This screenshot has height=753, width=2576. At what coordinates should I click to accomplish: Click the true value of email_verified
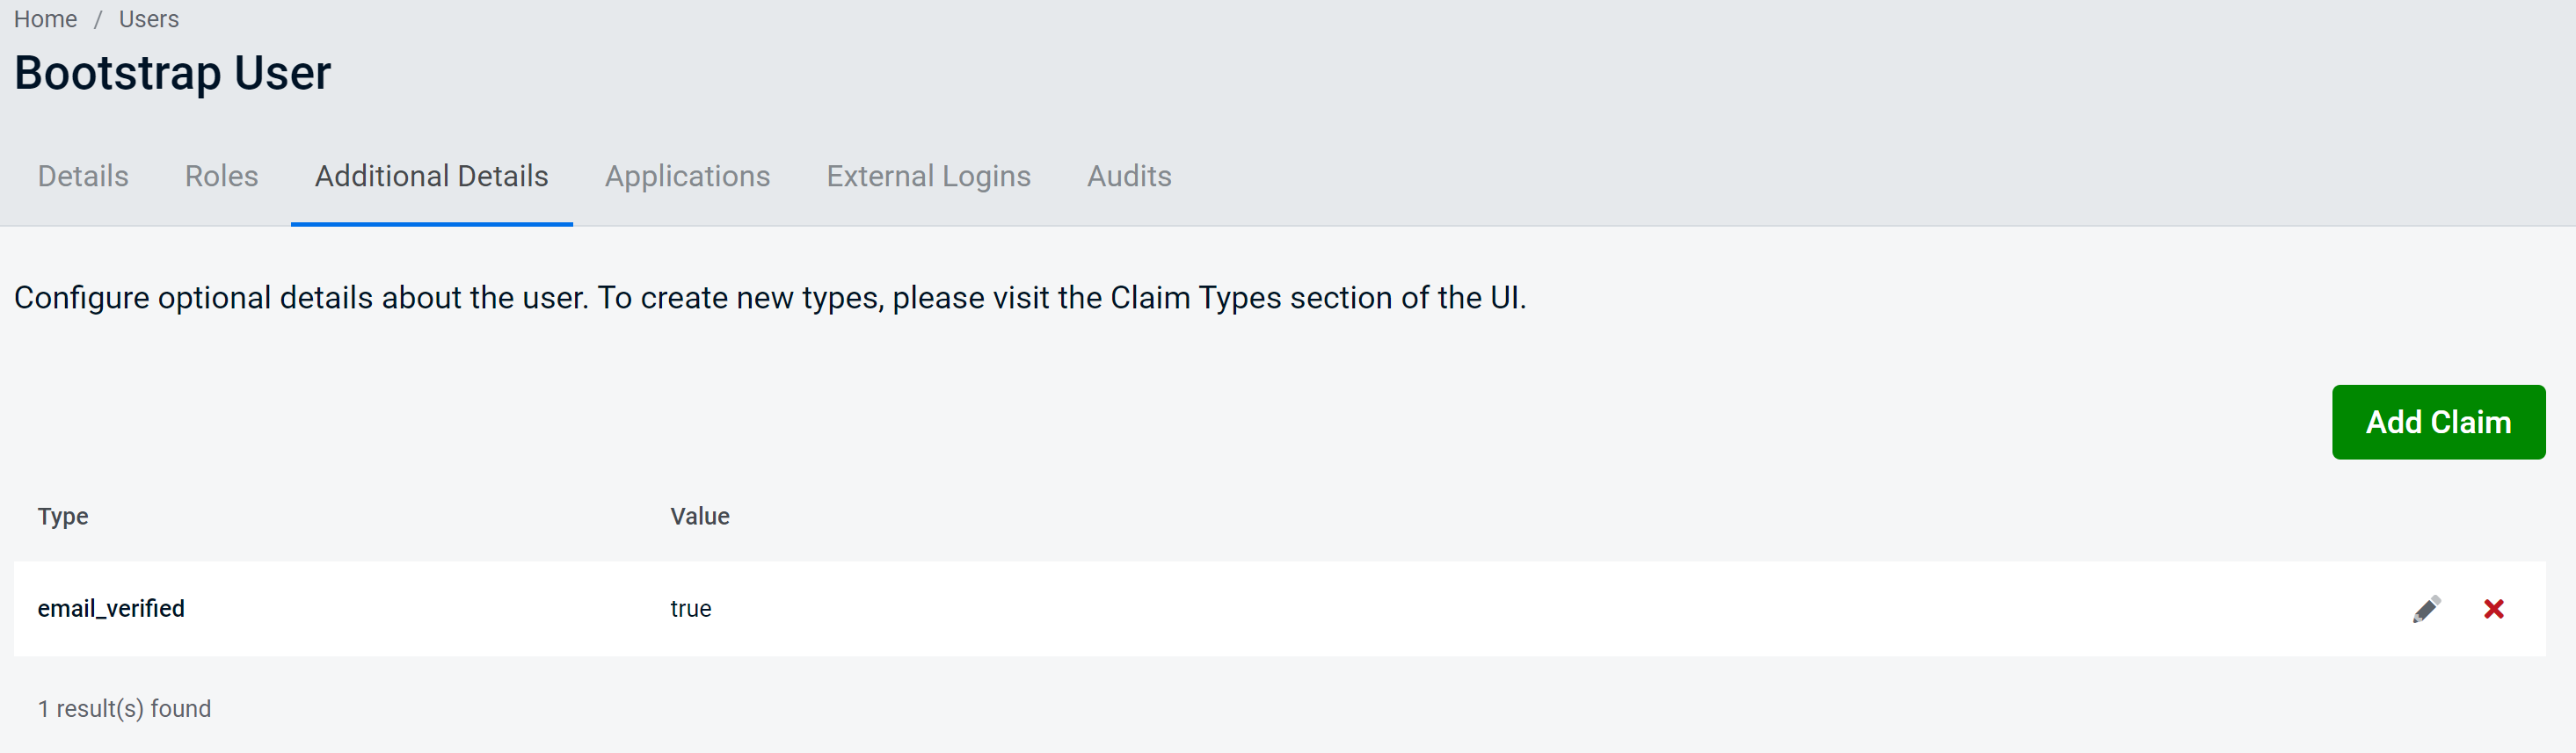click(691, 608)
